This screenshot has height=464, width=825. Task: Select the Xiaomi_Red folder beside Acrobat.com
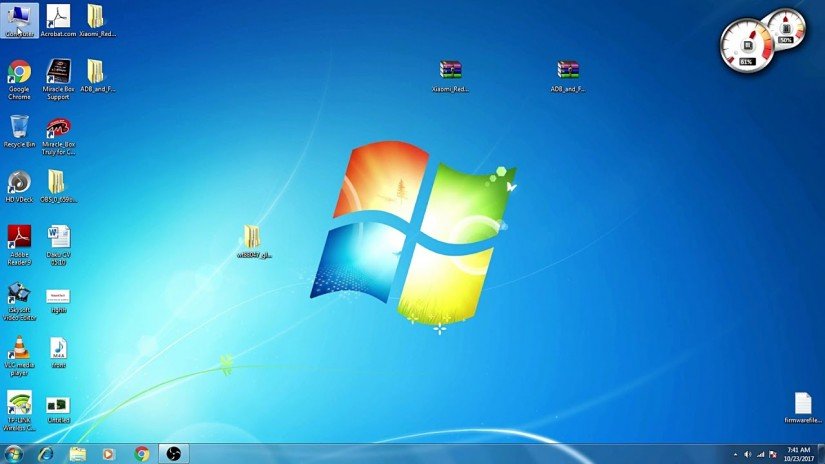pos(97,21)
